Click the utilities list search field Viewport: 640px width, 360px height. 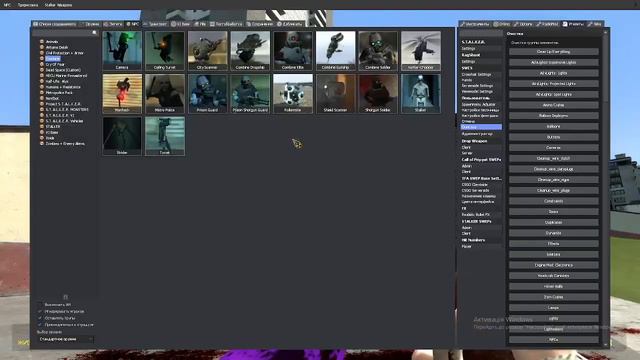coord(481,33)
